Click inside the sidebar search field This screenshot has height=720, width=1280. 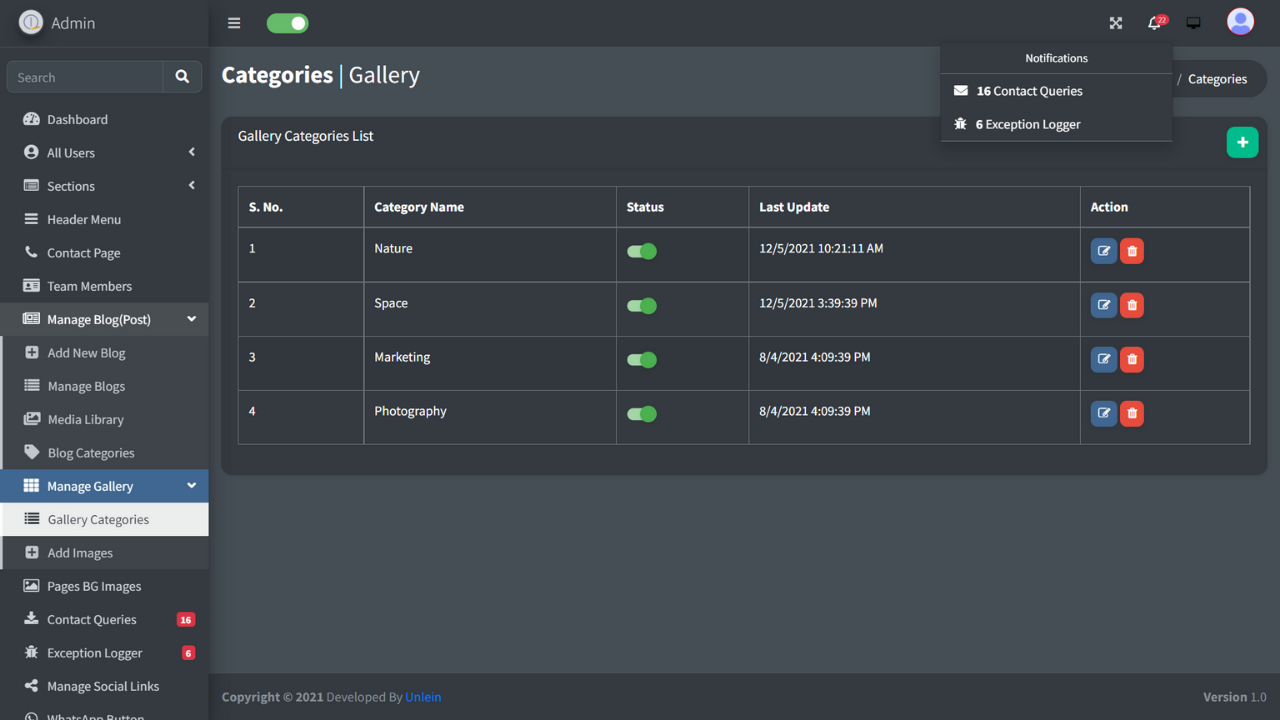pos(84,76)
